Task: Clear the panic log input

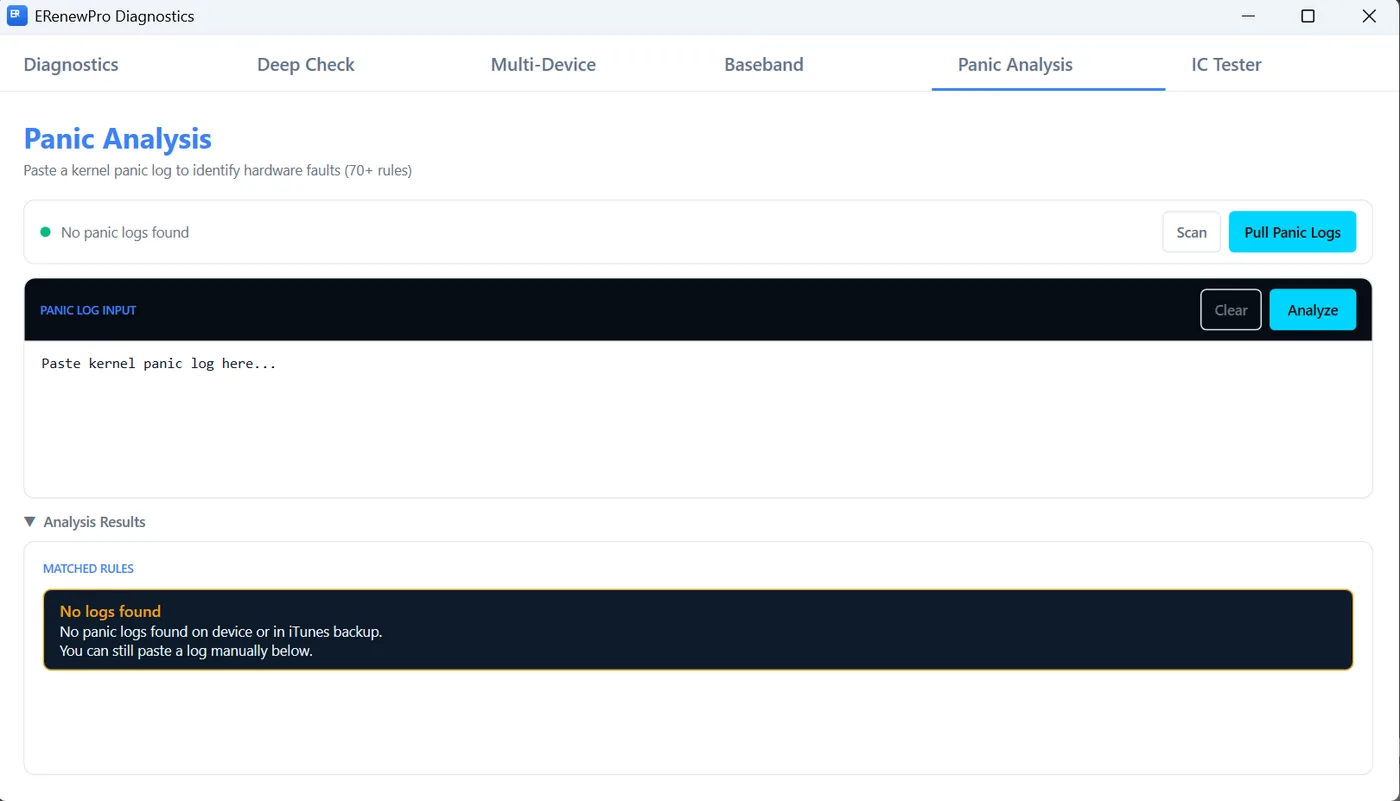Action: pos(1231,310)
